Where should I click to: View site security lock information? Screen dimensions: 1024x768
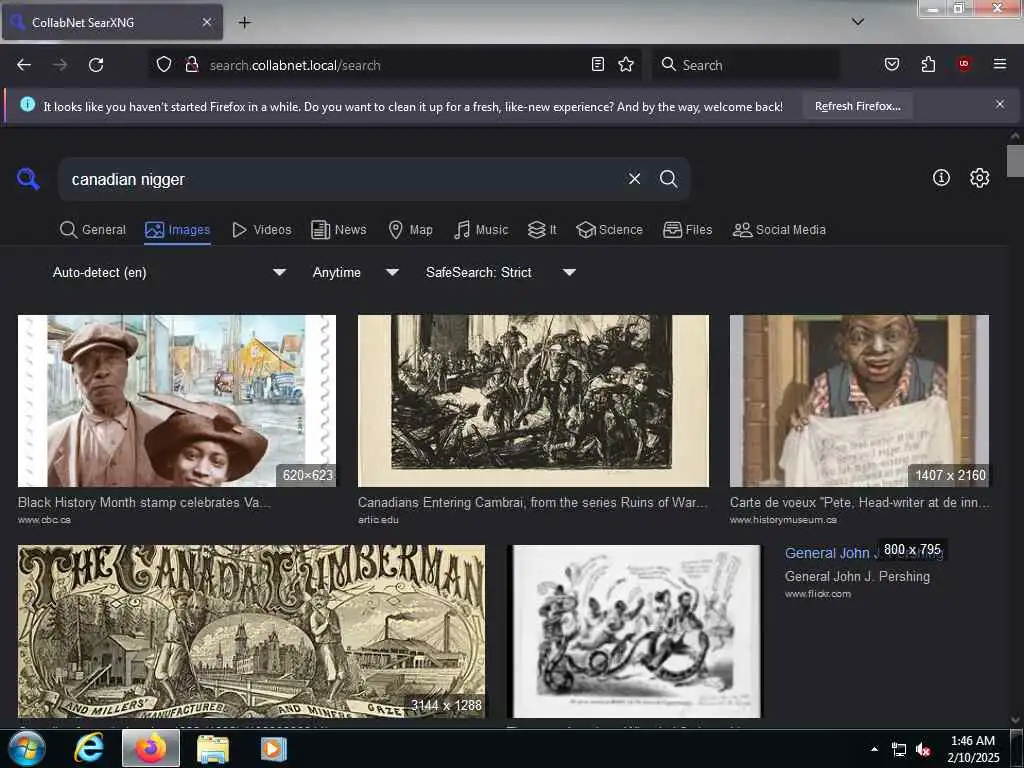(x=192, y=65)
